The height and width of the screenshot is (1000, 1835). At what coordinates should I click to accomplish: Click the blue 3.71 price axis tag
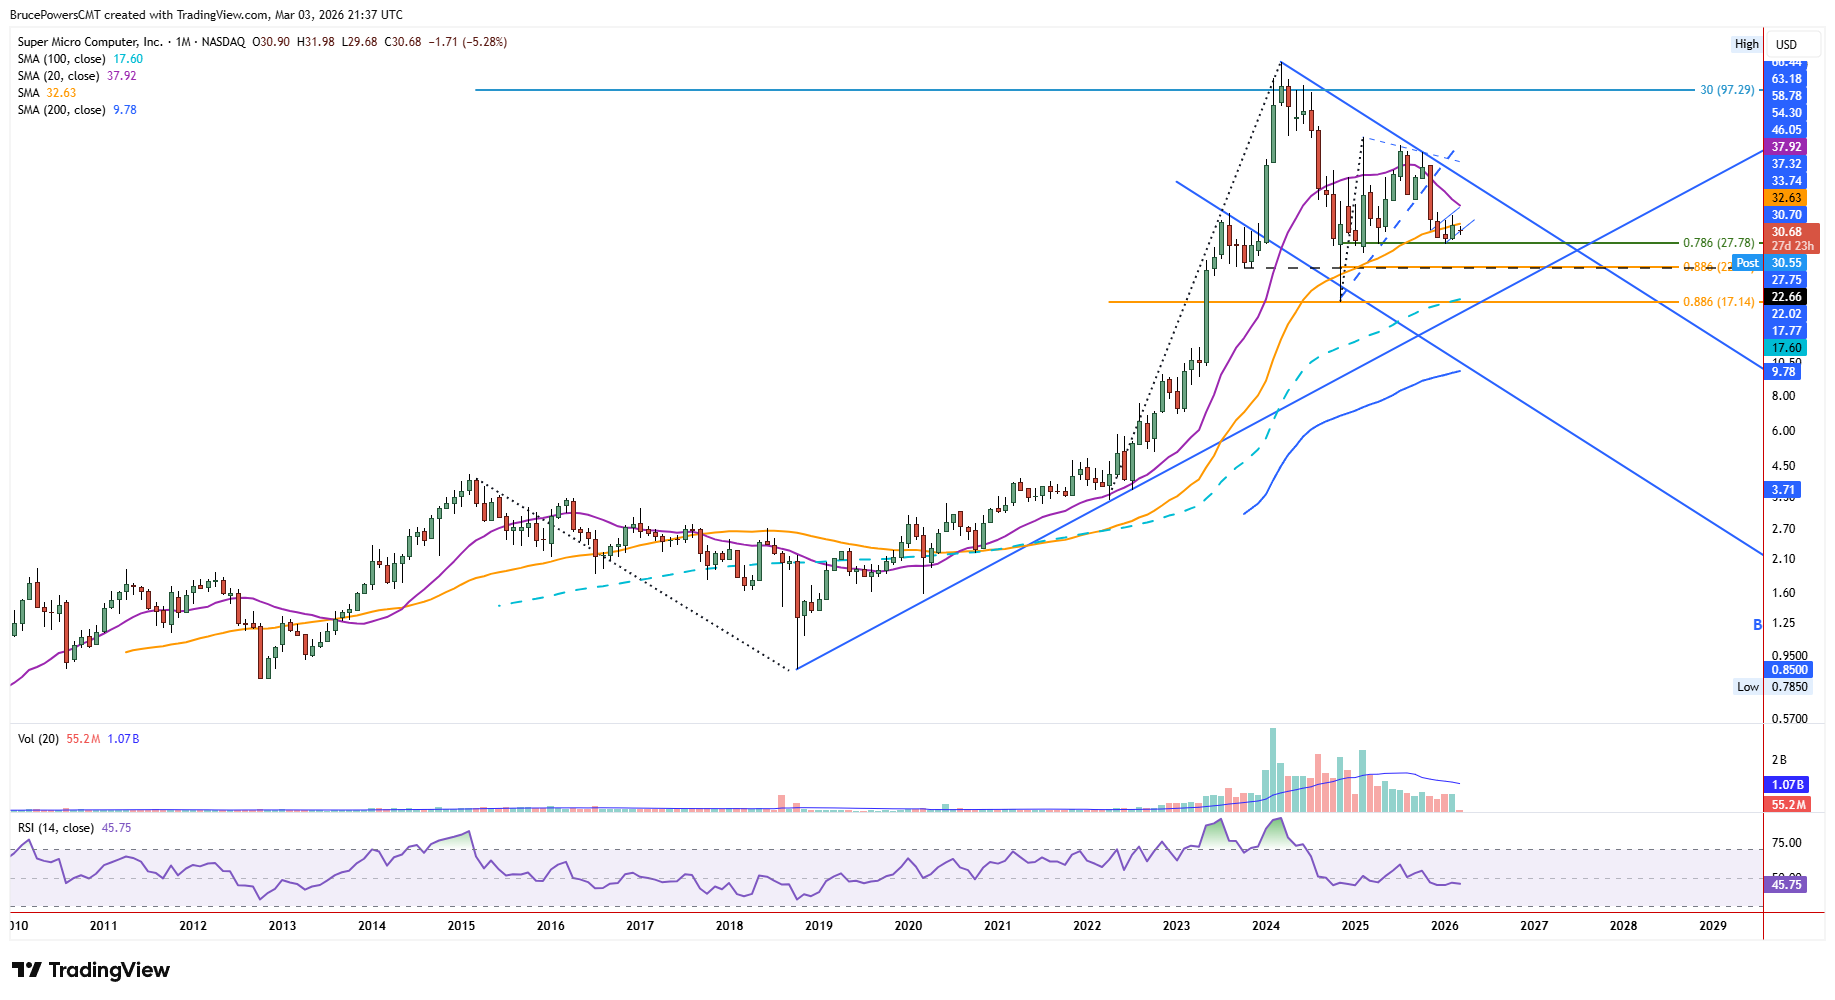point(1783,490)
